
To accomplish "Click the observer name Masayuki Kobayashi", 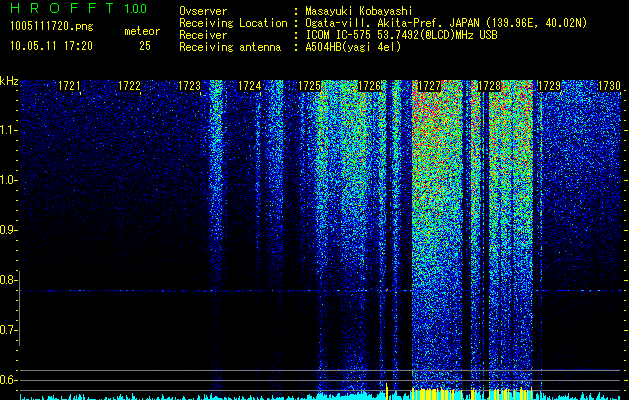I will pos(358,11).
